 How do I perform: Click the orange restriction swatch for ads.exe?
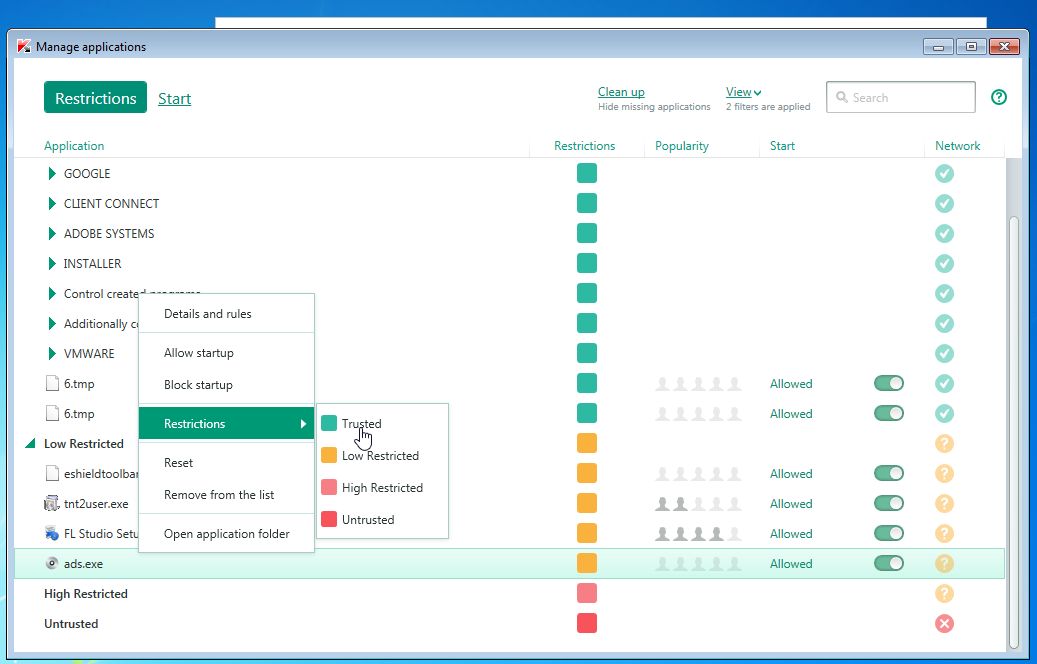coord(587,563)
